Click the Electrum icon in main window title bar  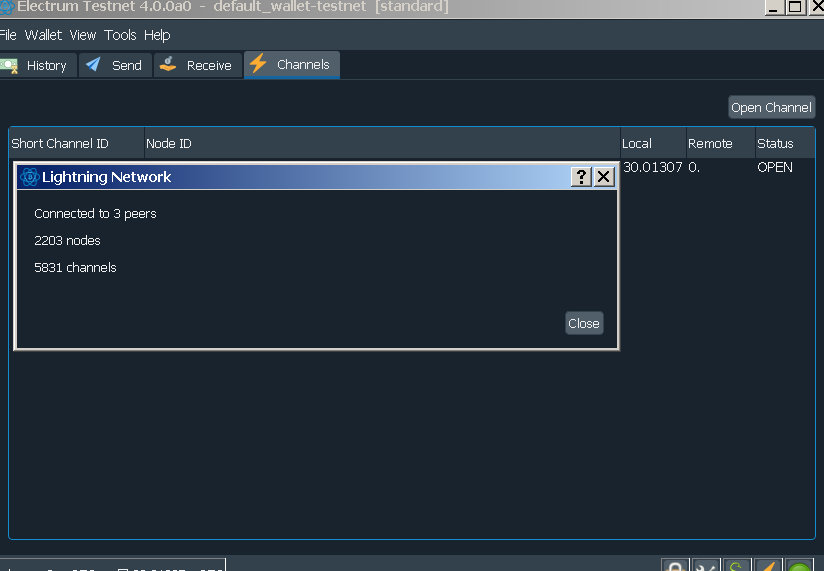click(x=7, y=7)
